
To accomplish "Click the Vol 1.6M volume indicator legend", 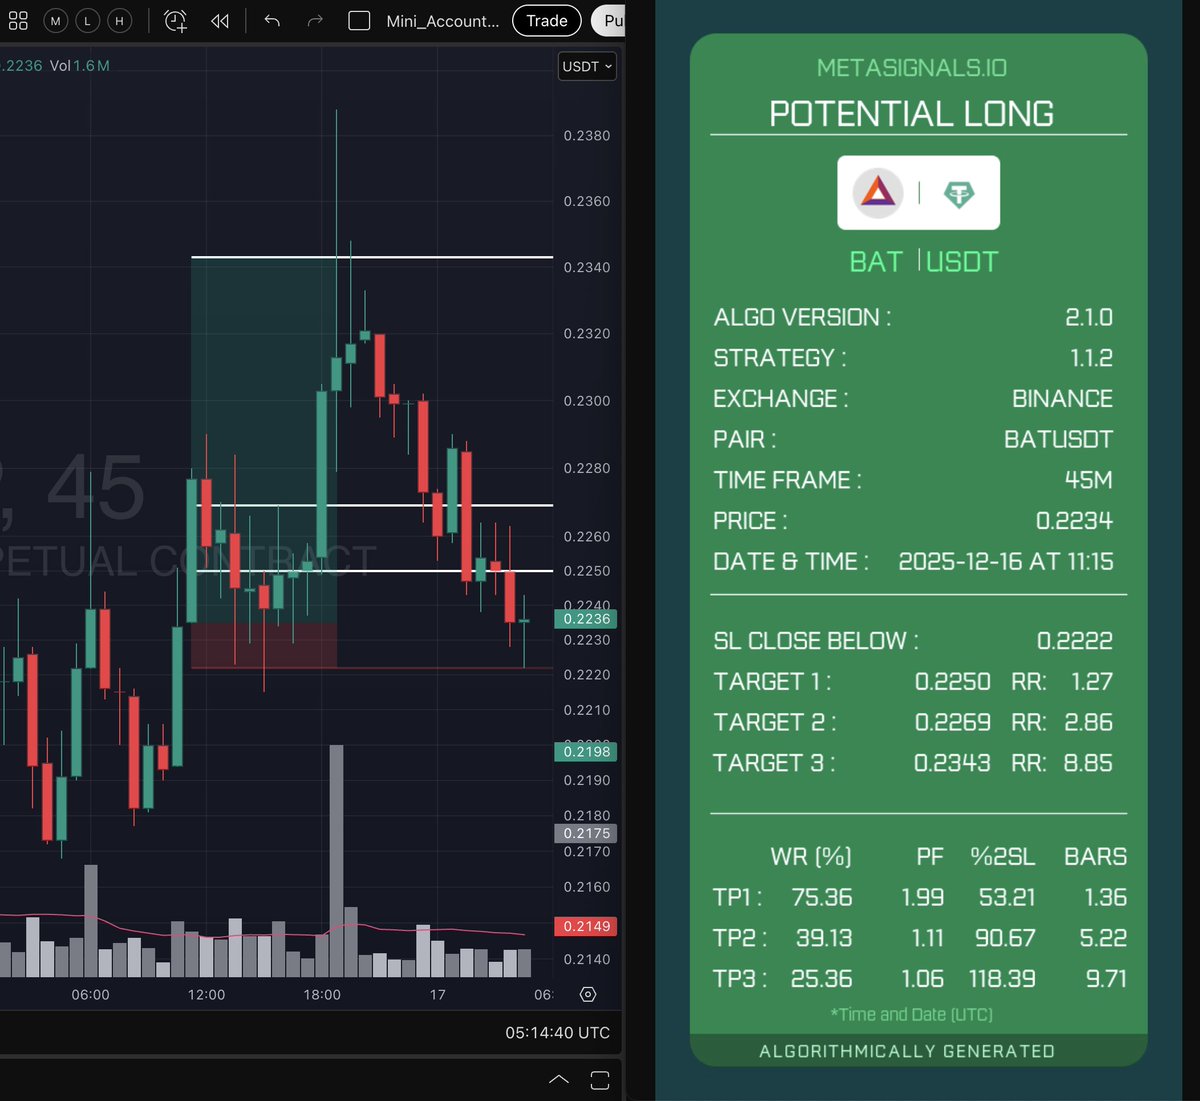I will pyautogui.click(x=80, y=66).
